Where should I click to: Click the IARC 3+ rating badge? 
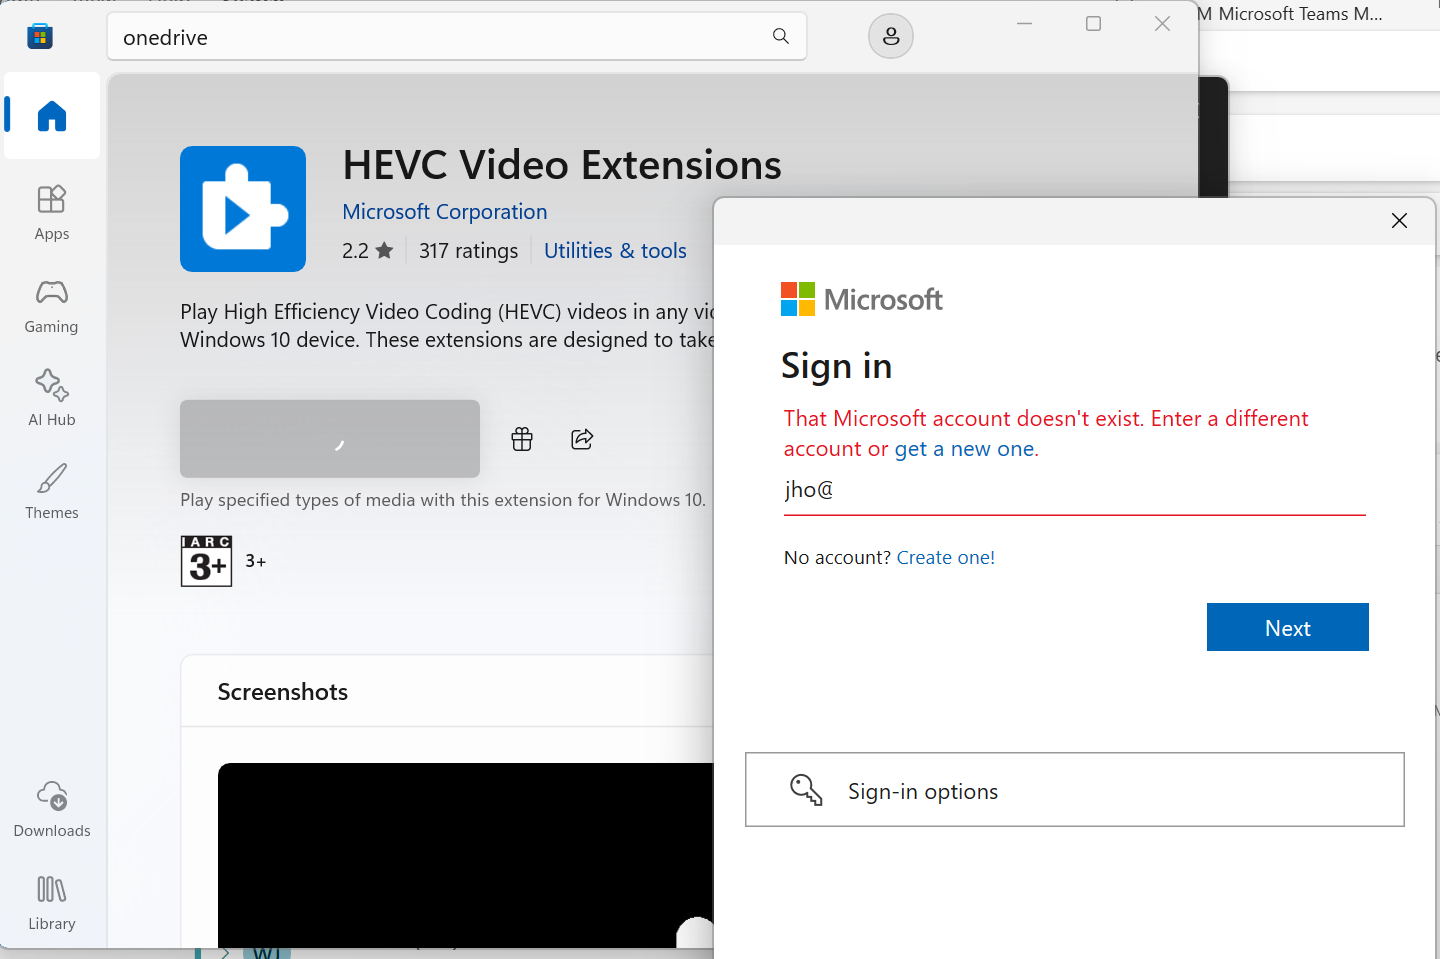(207, 561)
